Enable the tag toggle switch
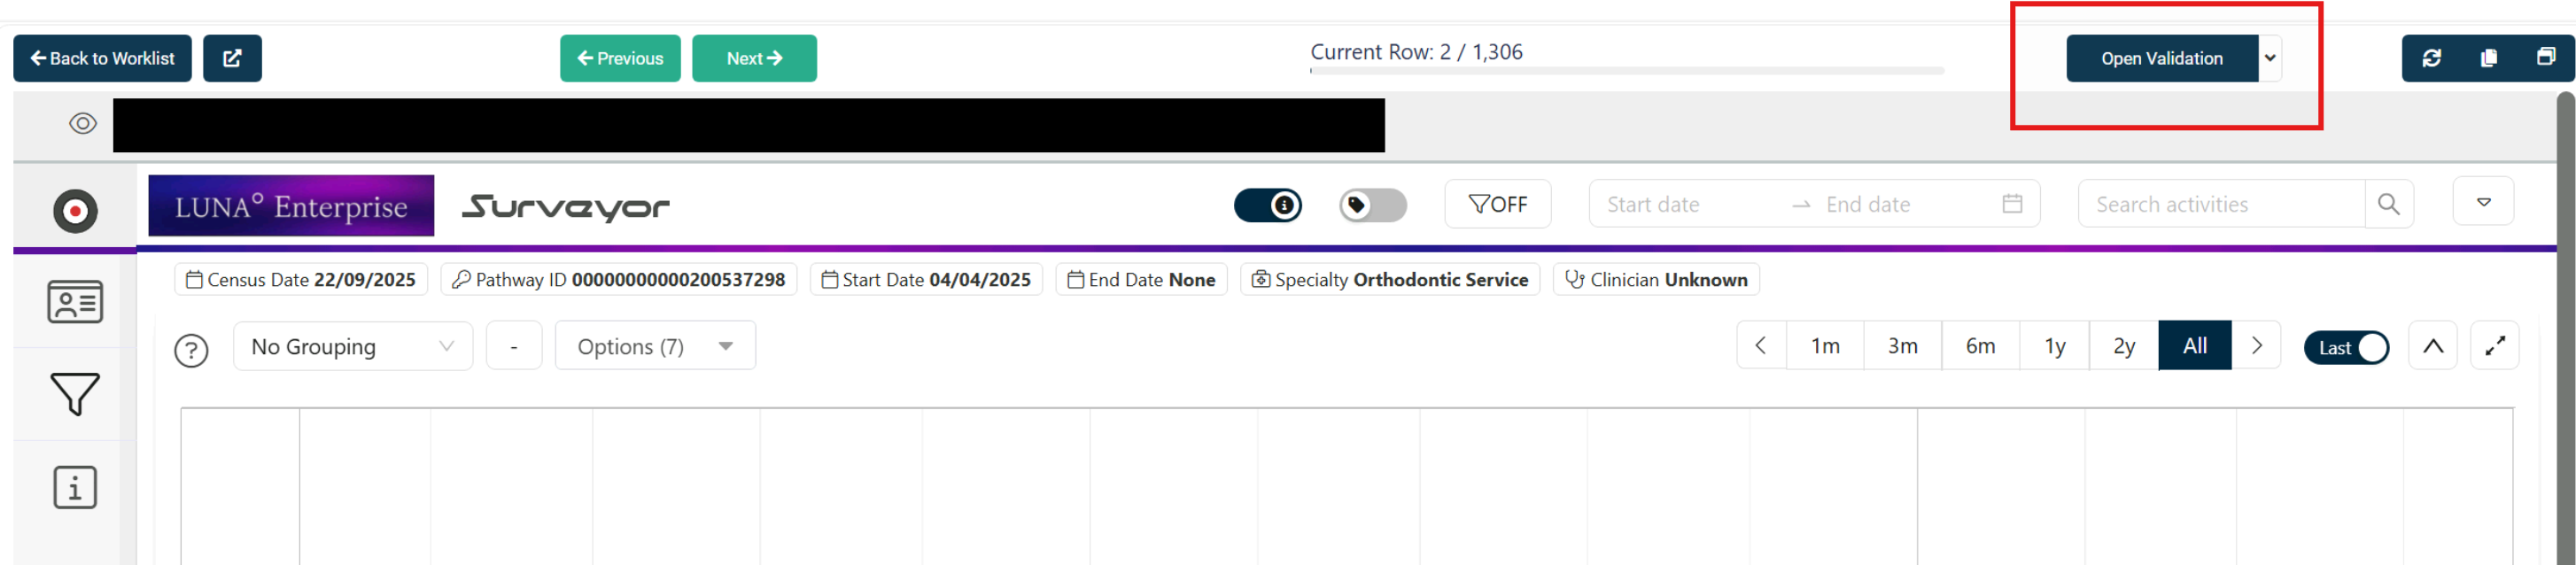 pyautogui.click(x=1372, y=205)
